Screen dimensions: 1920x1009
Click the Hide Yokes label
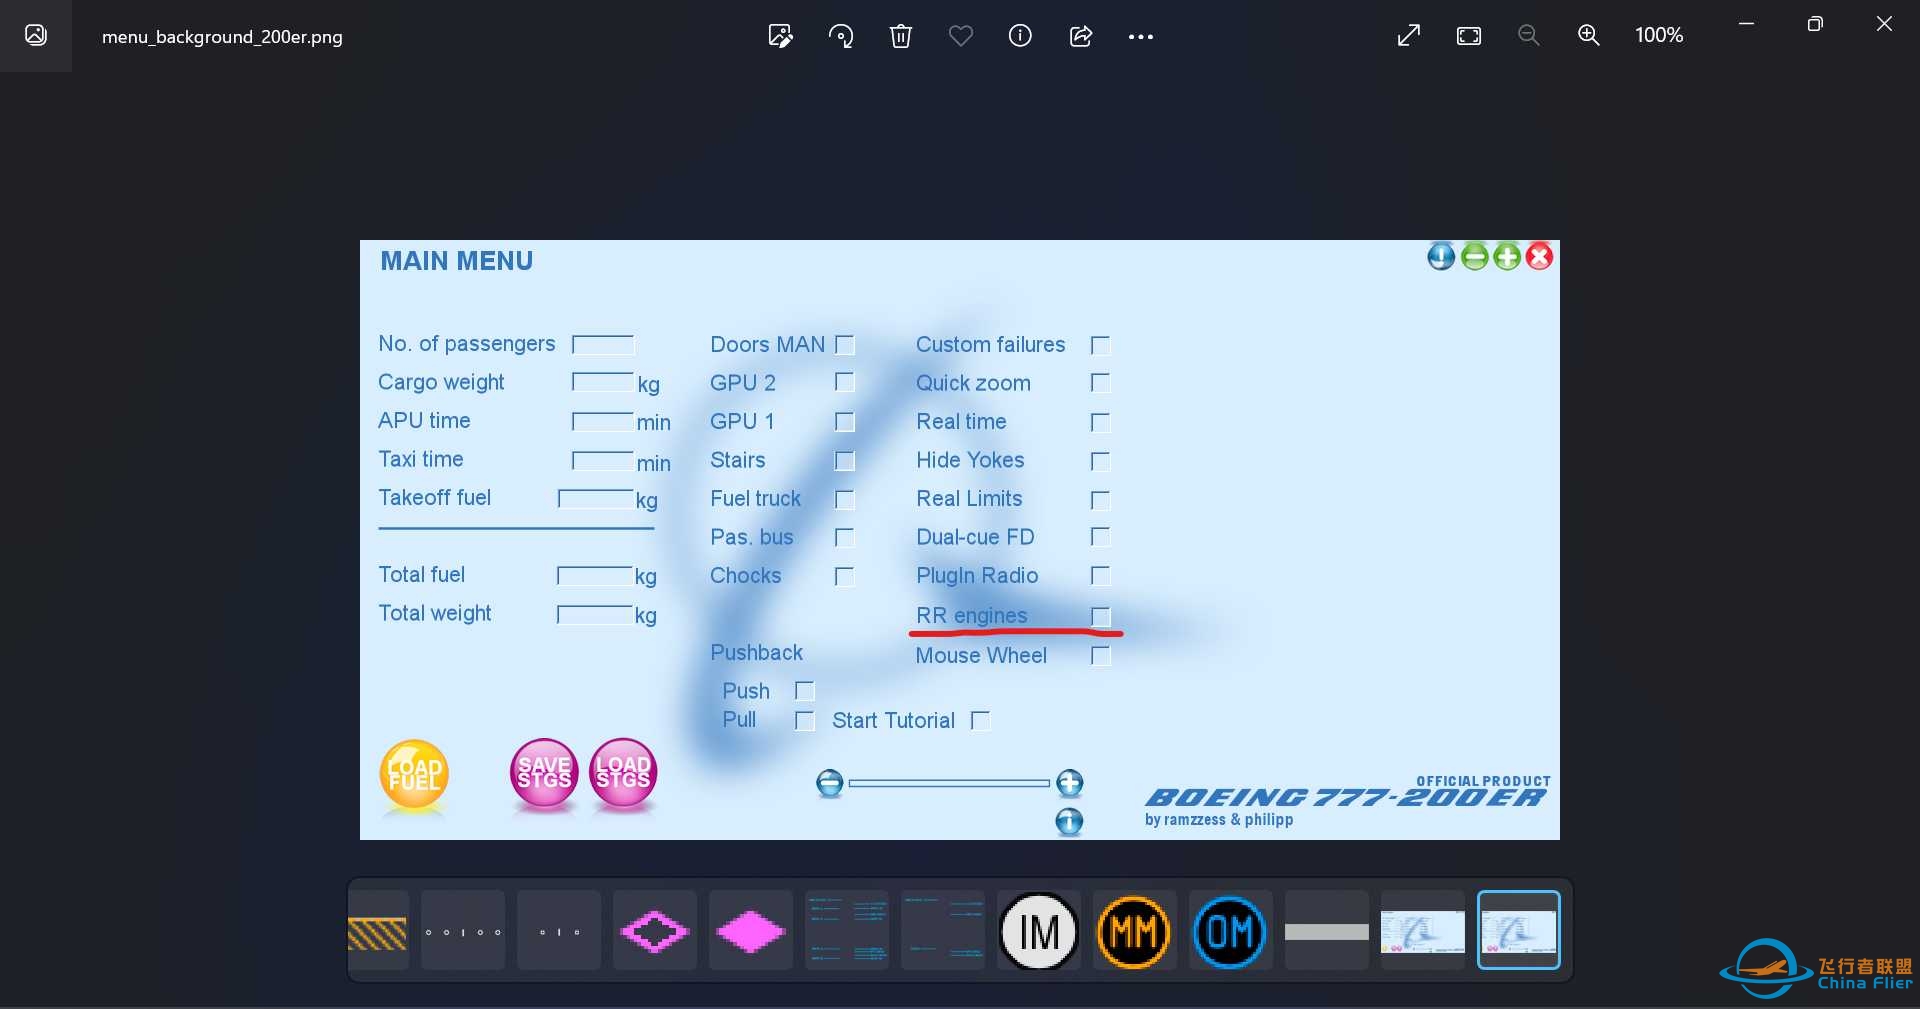pos(970,460)
